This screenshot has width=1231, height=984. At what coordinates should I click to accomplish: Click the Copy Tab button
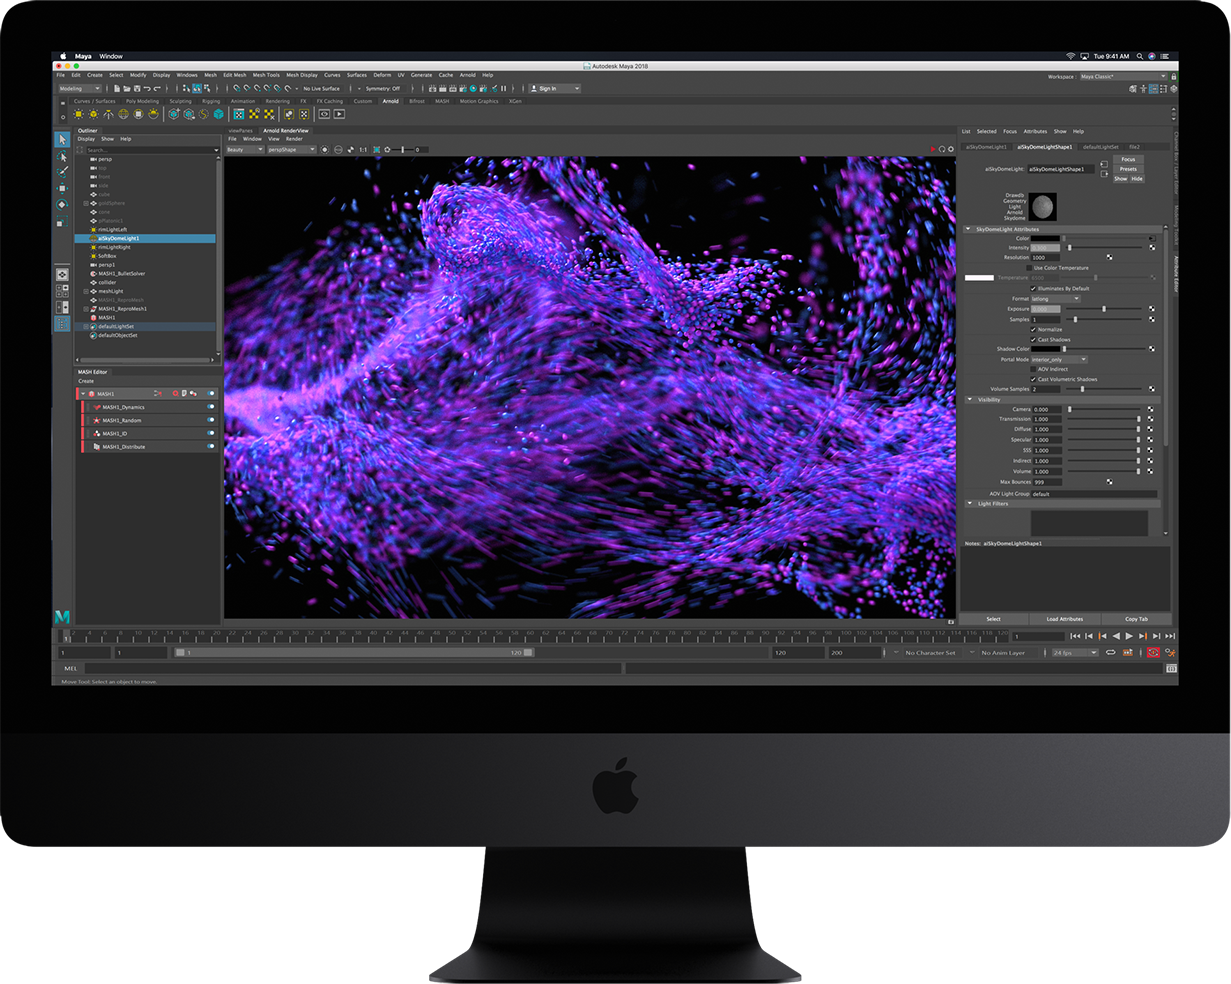(x=1136, y=619)
